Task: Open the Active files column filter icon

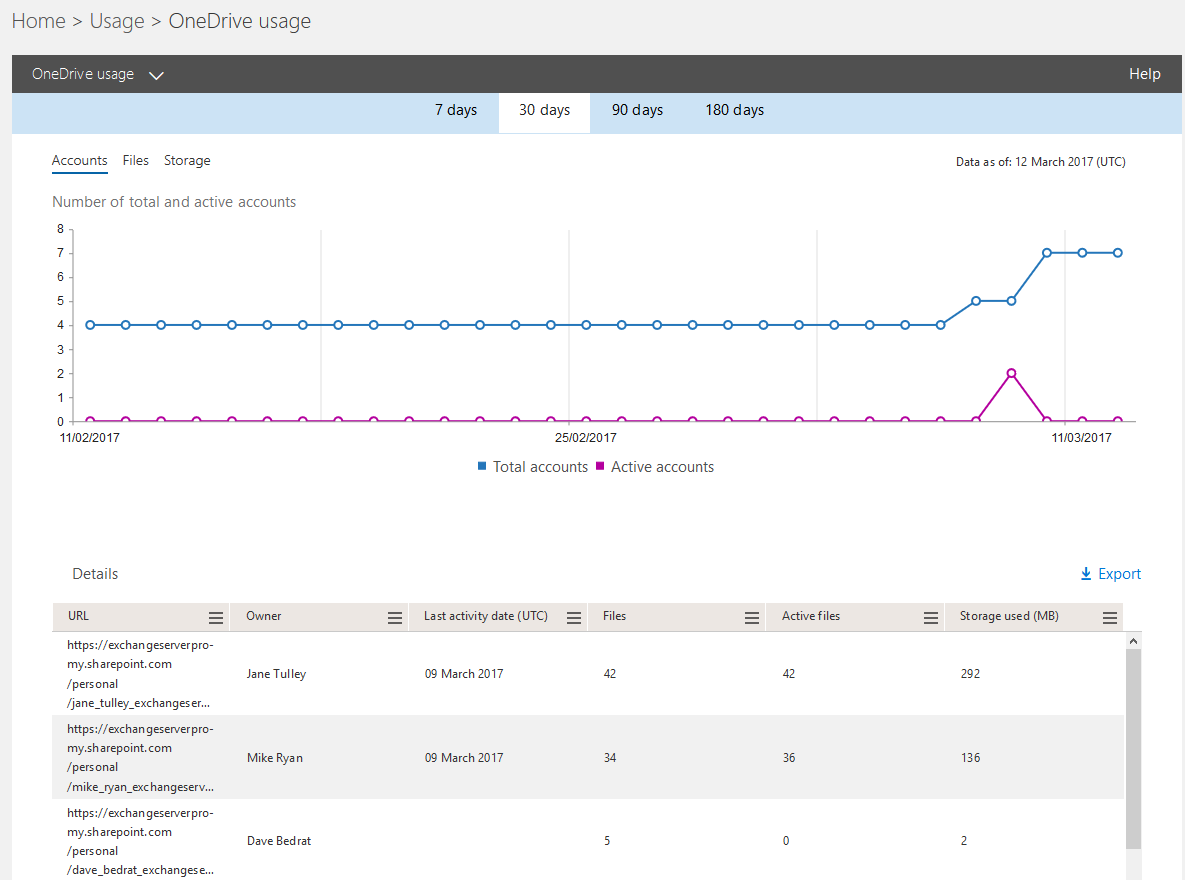Action: pos(930,617)
